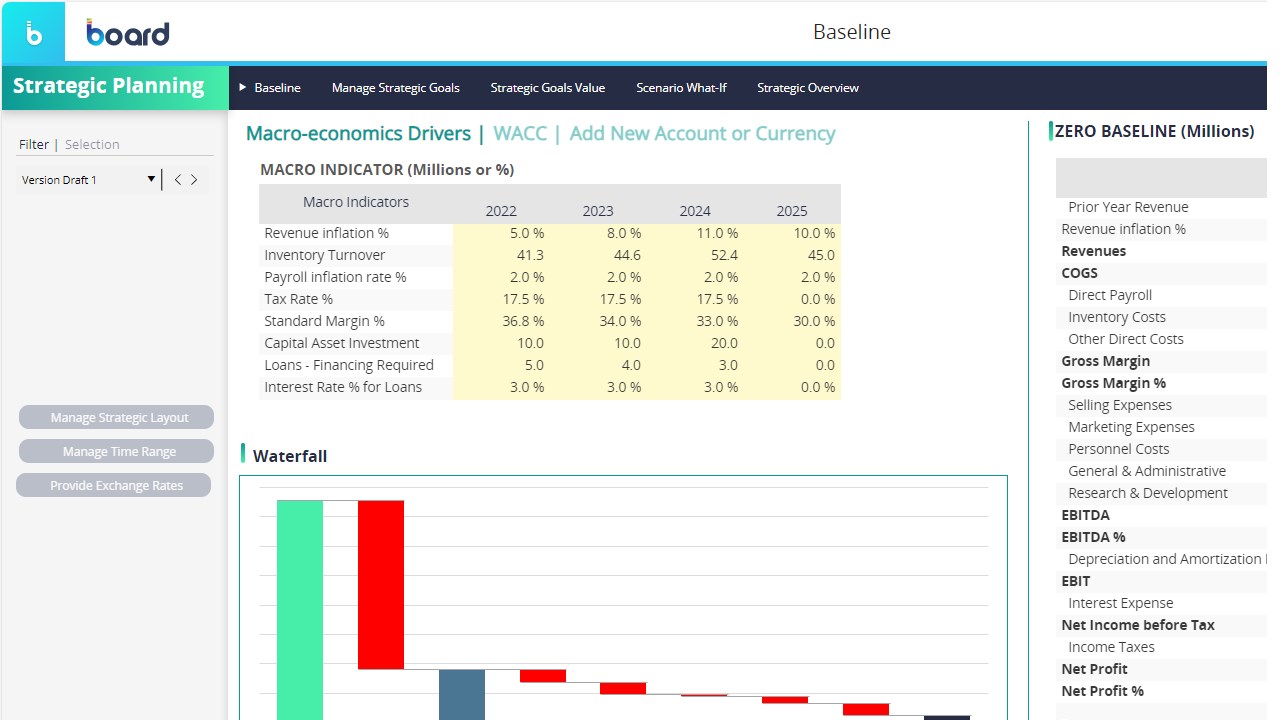Click the previous version arrow
The image size is (1280, 720).
178,180
